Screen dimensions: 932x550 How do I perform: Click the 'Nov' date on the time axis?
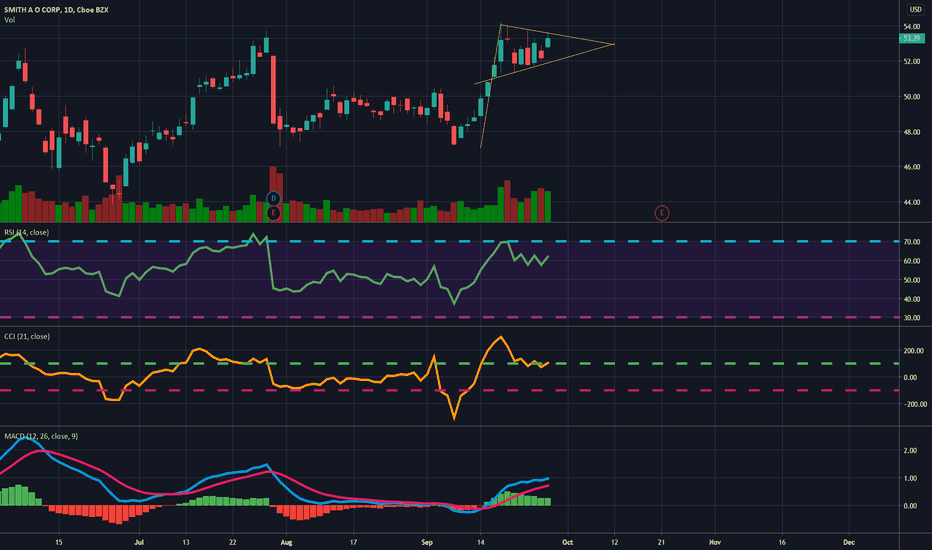[x=715, y=542]
